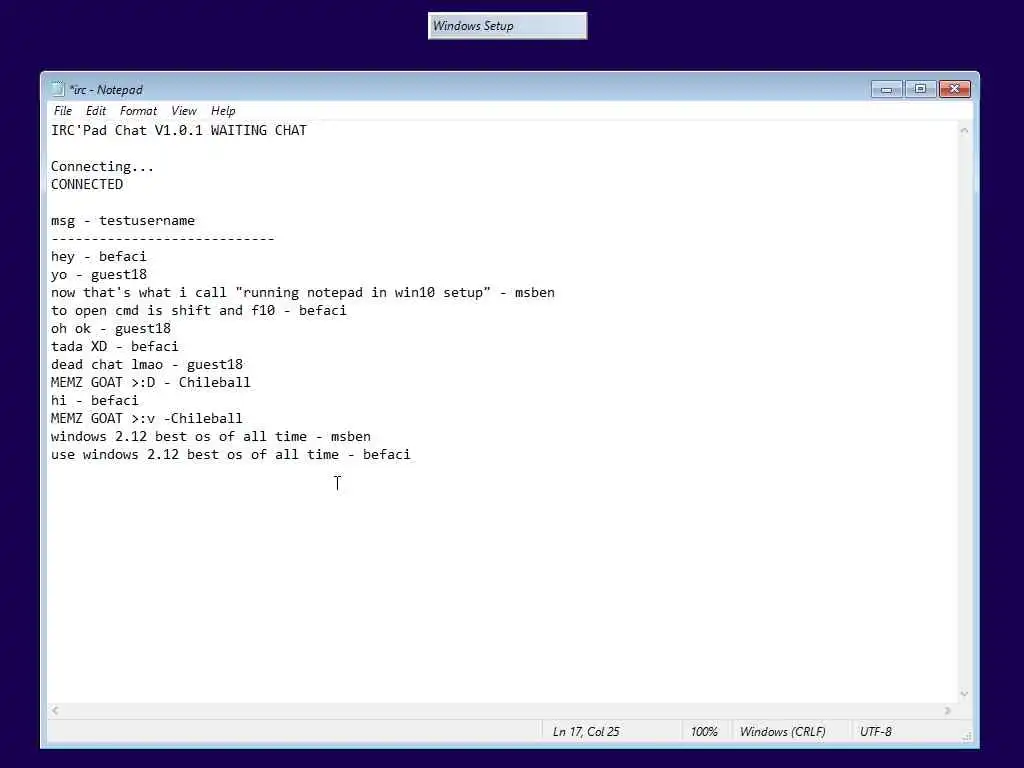This screenshot has height=768, width=1024.
Task: Open the View menu
Action: click(x=184, y=111)
